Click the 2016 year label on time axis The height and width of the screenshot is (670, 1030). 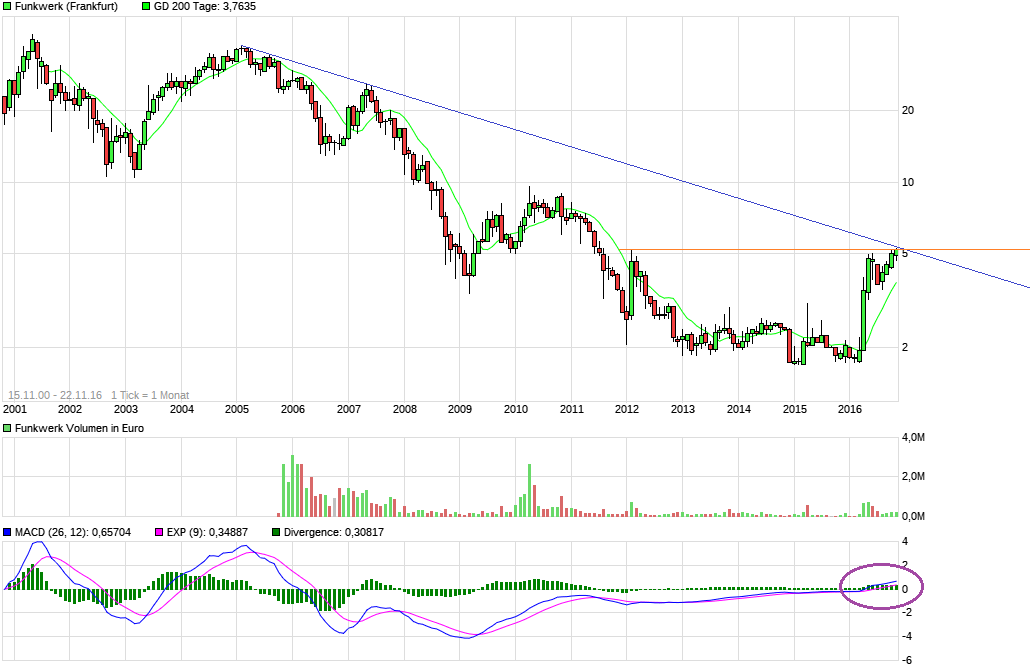coord(849,409)
